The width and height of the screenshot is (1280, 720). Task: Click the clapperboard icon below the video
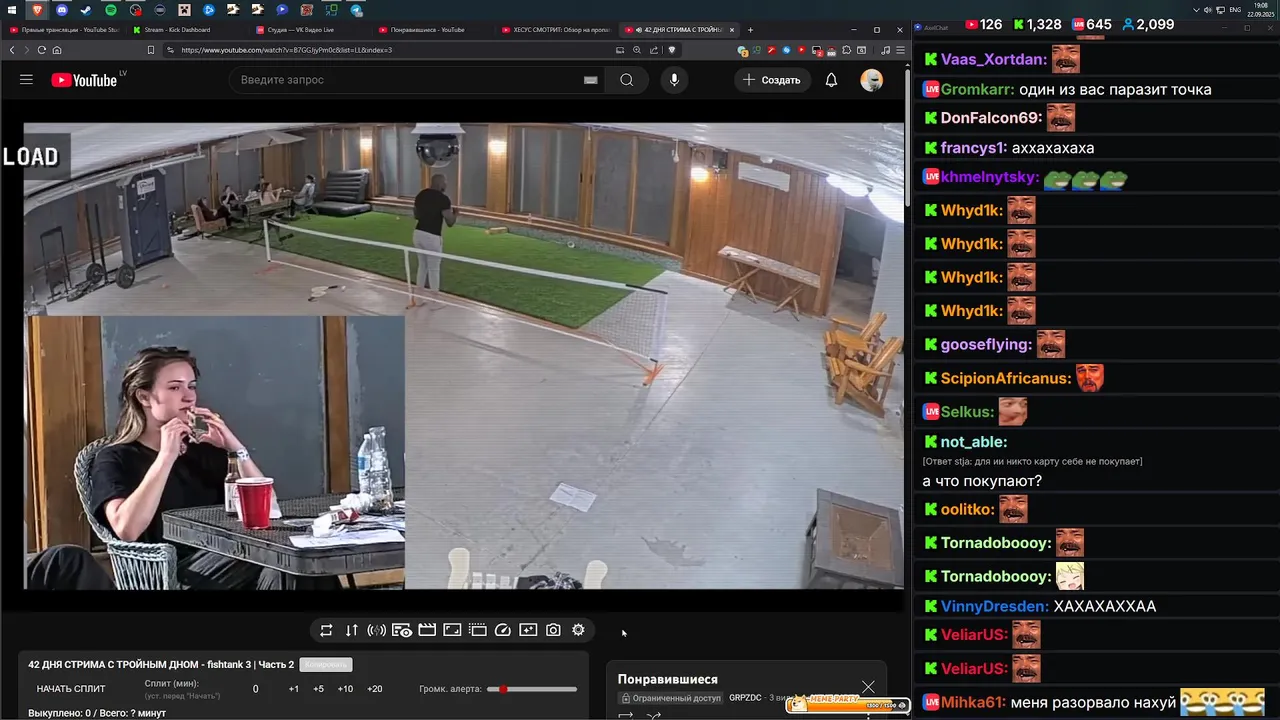[427, 630]
